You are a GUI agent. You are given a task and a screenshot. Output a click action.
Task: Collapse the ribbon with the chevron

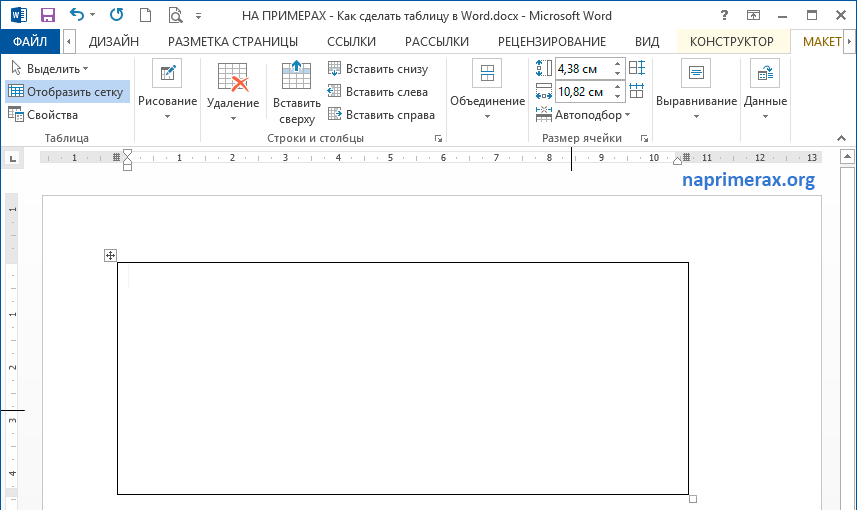point(841,138)
